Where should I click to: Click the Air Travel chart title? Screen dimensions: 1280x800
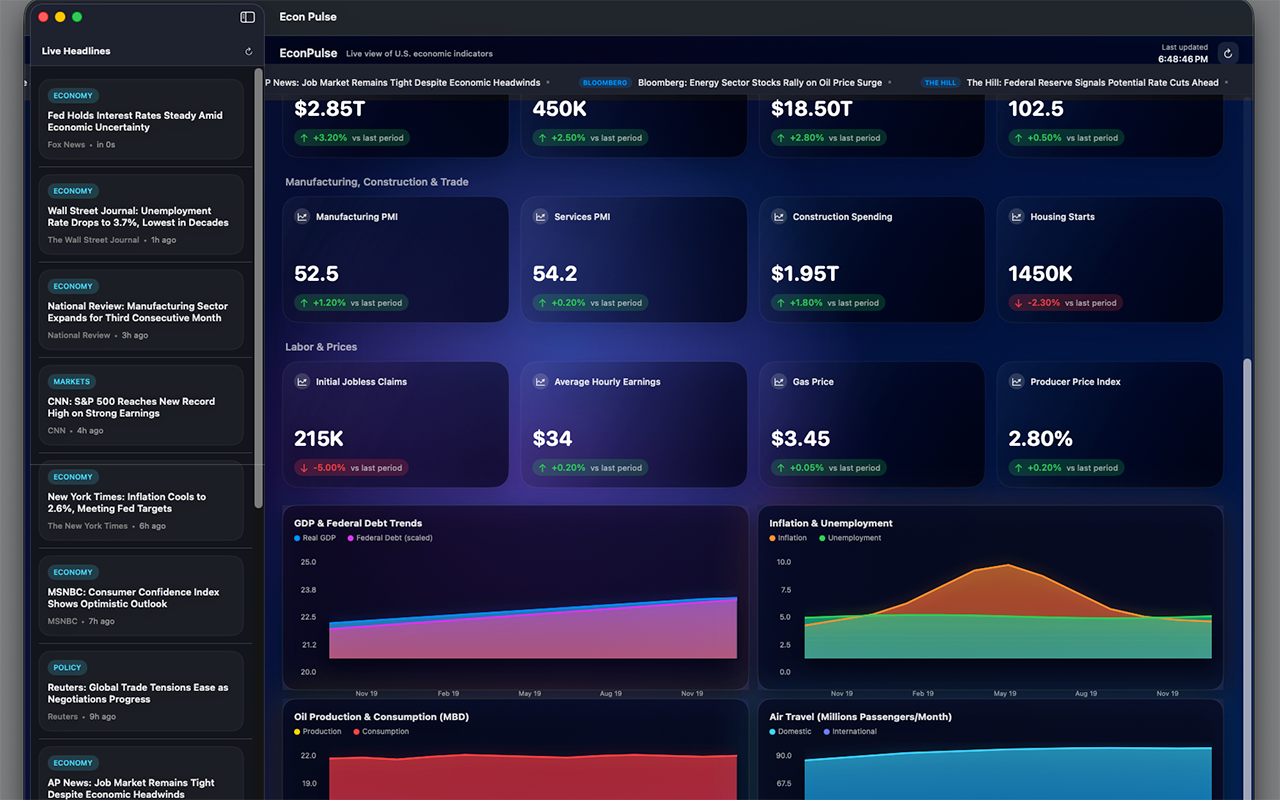tap(860, 717)
